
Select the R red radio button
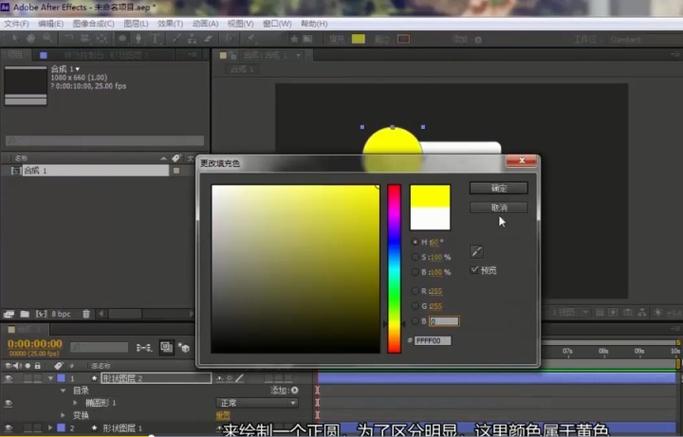416,291
